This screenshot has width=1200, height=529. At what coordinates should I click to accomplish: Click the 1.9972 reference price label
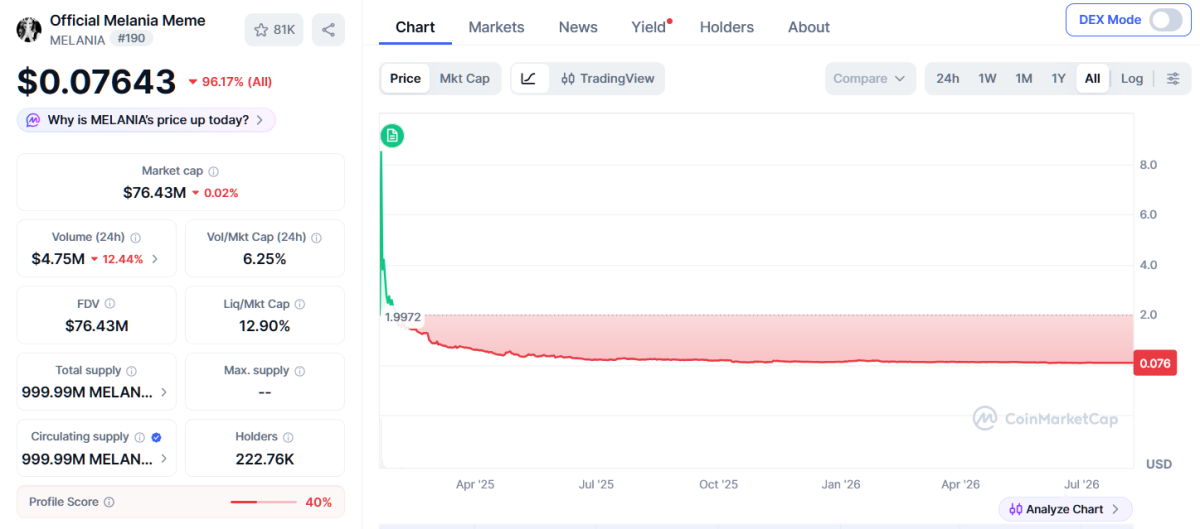pyautogui.click(x=402, y=317)
